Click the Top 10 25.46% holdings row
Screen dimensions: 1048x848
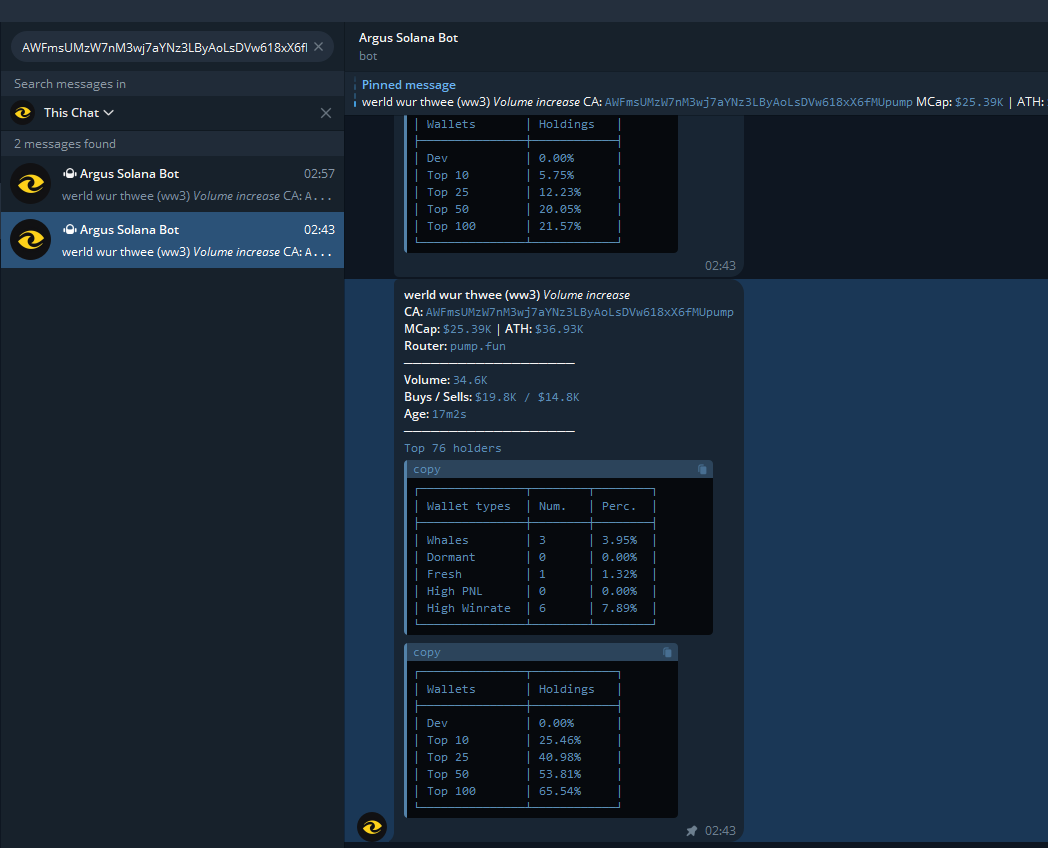tap(517, 740)
